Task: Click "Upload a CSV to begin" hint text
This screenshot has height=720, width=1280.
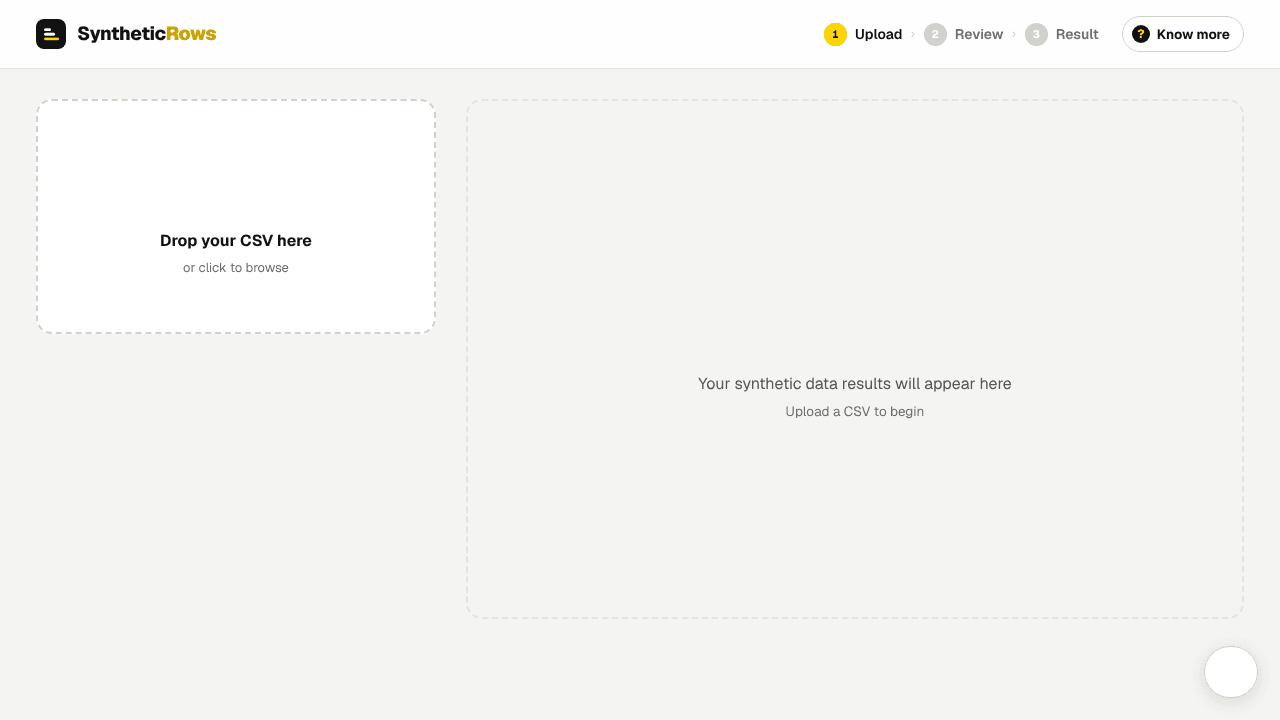Action: [855, 412]
